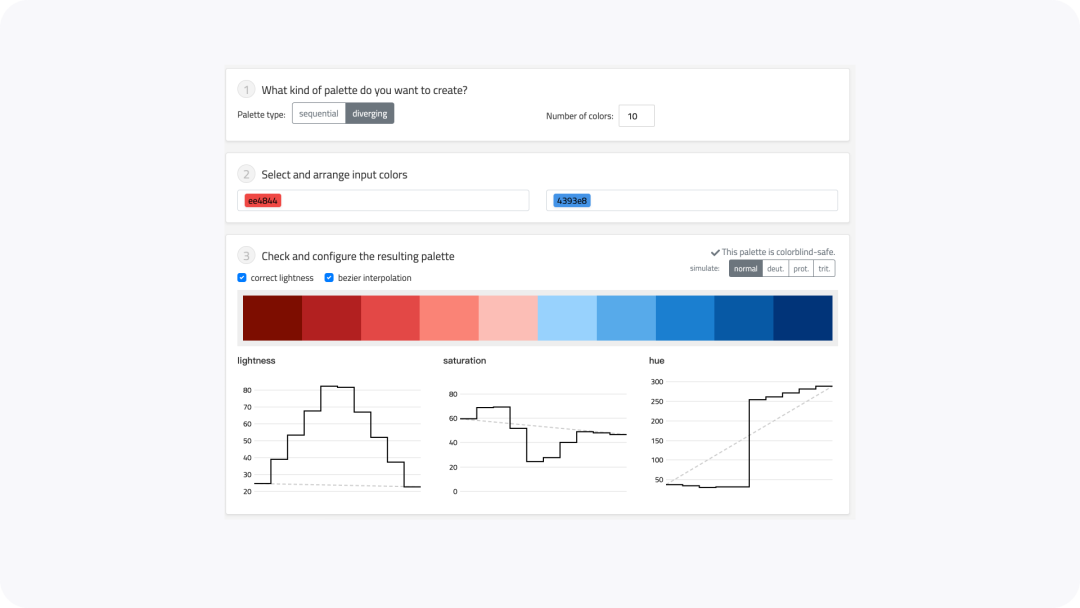This screenshot has width=1080, height=608.
Task: Click the step 3 circle number icon
Action: click(246, 255)
